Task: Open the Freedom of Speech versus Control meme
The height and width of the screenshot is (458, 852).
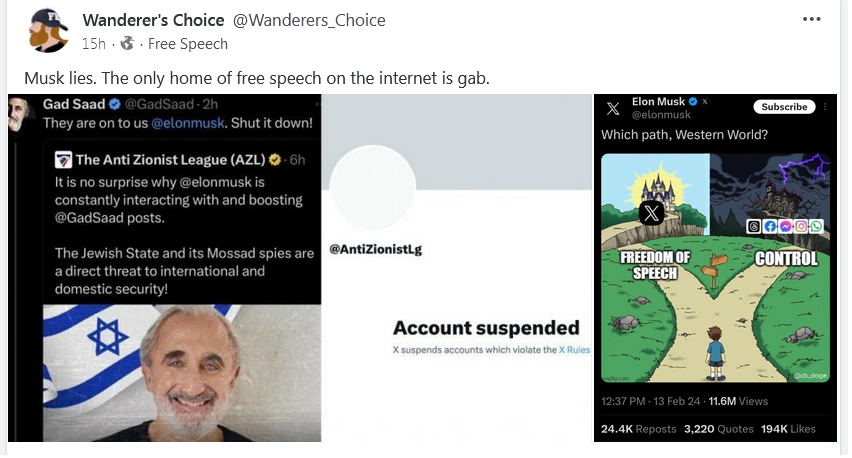Action: [715, 268]
